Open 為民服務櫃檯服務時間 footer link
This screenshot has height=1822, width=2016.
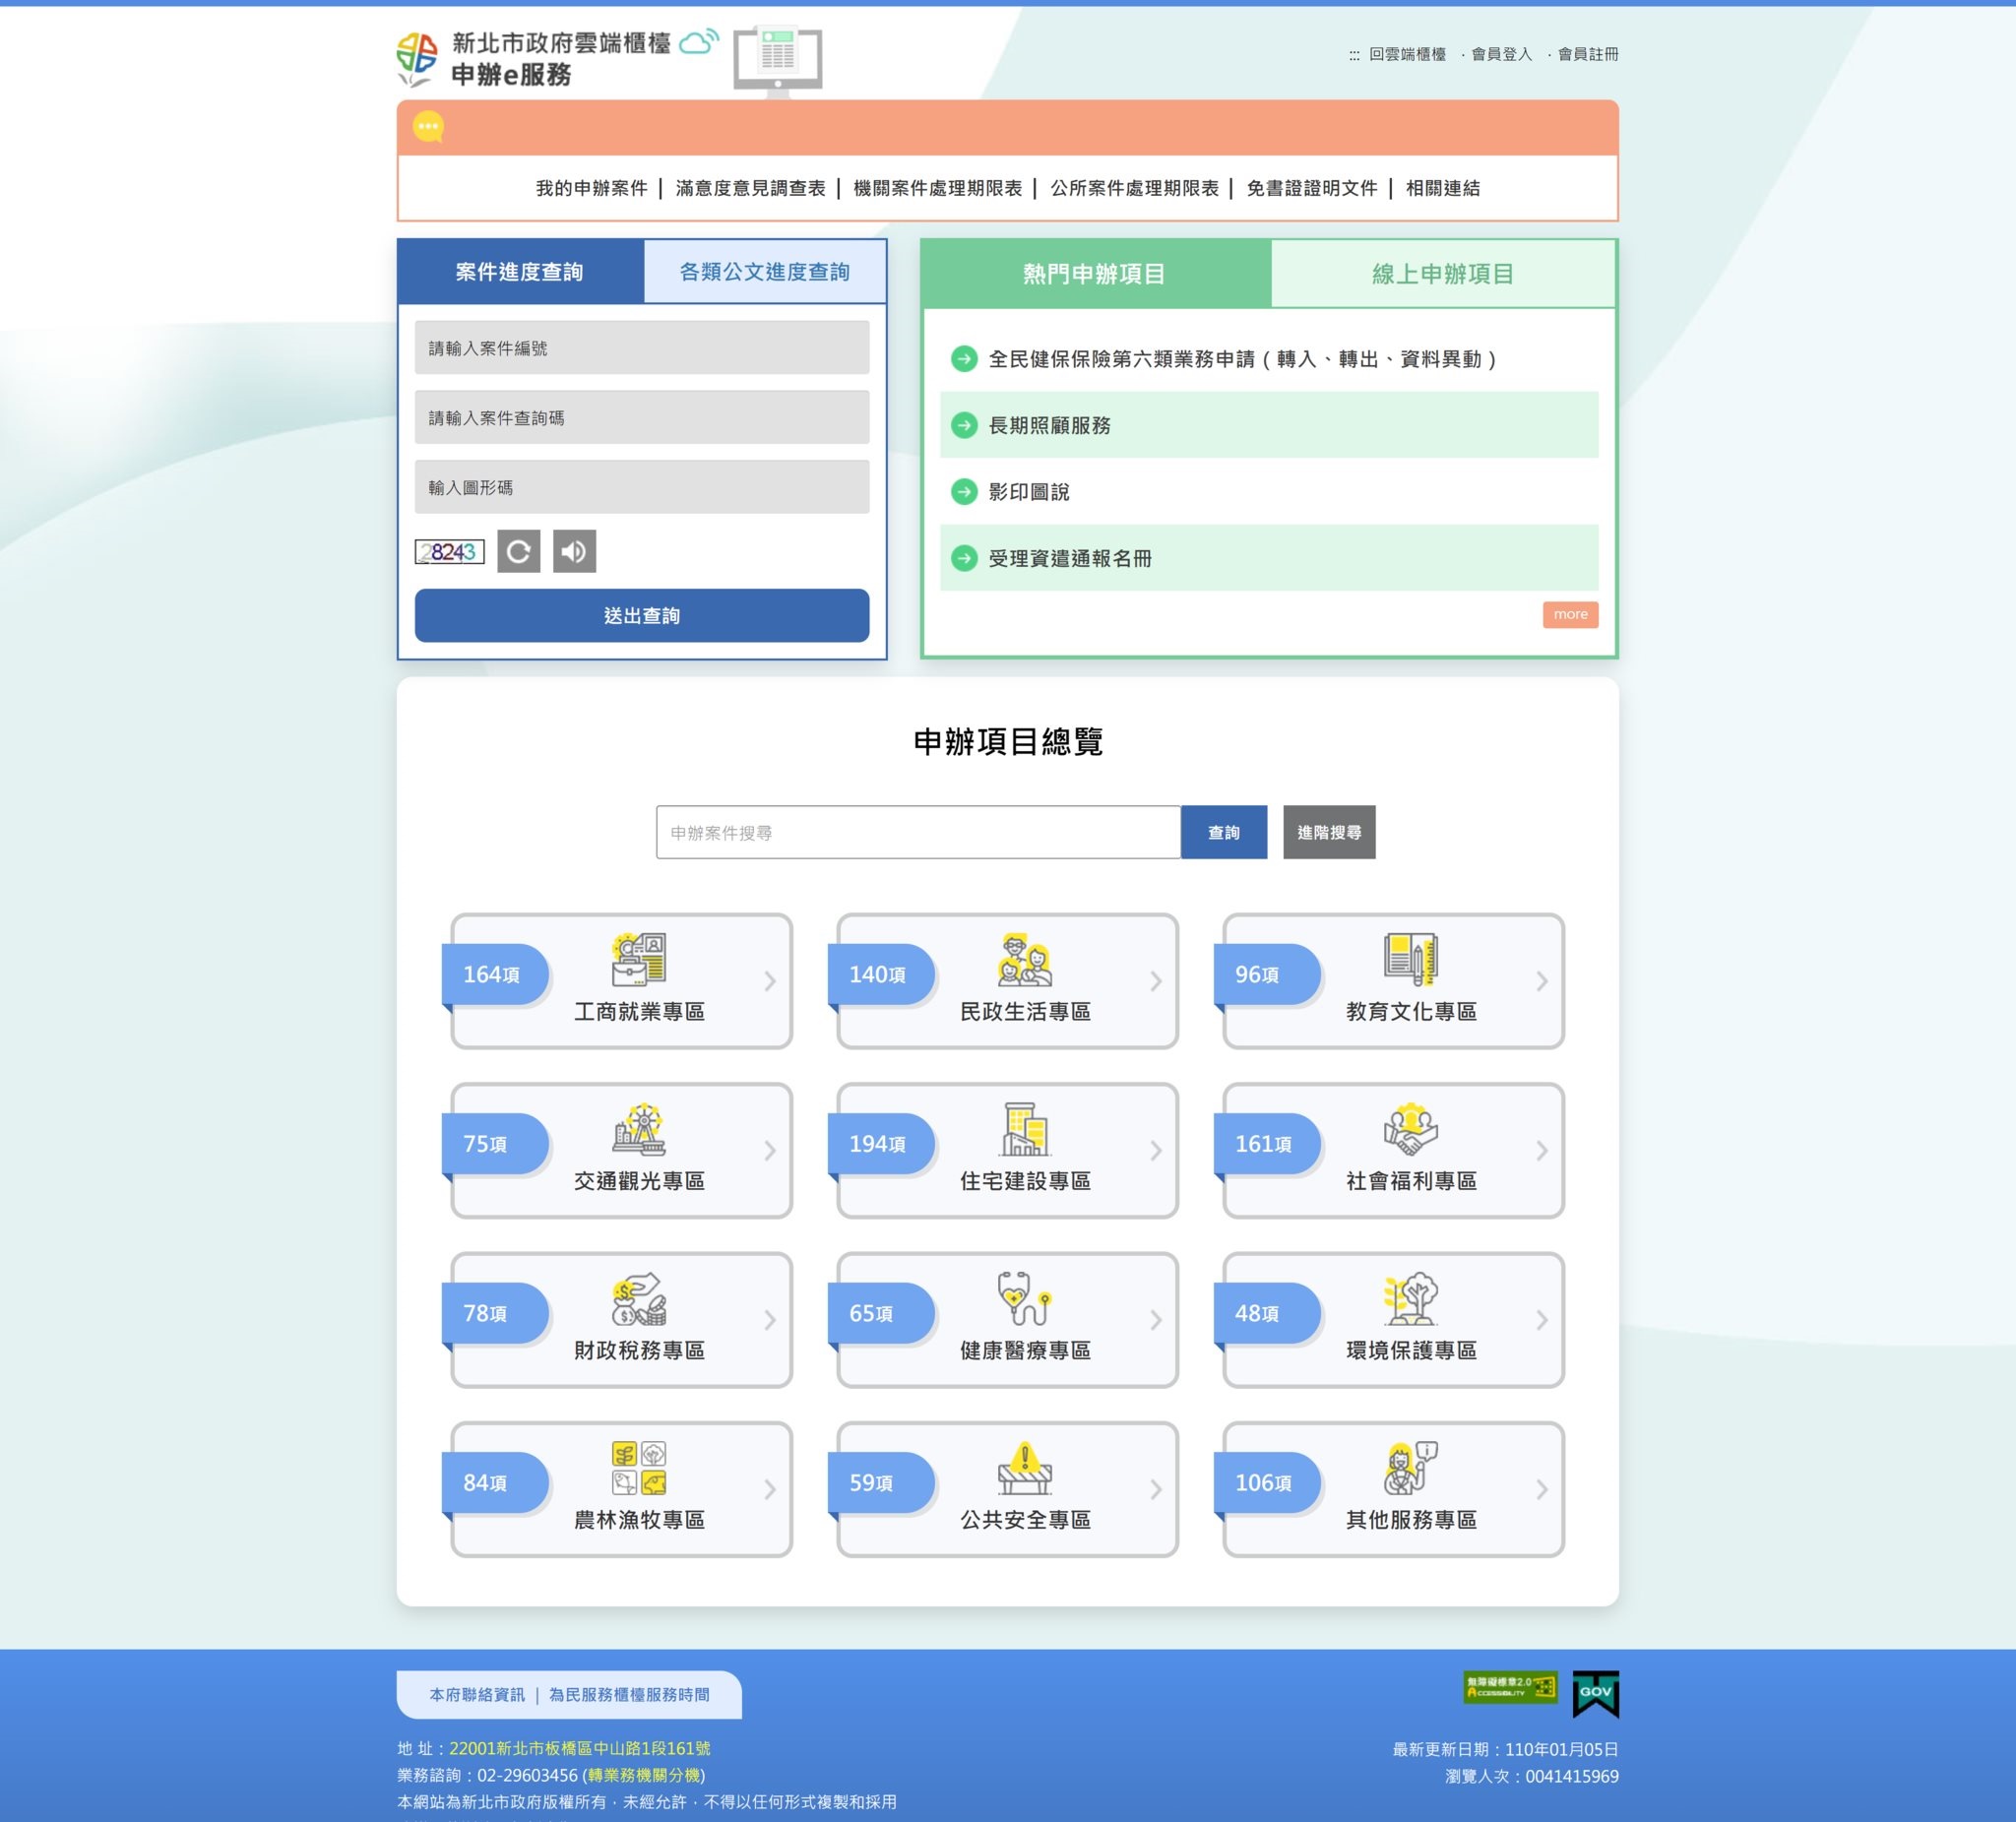click(x=629, y=1694)
